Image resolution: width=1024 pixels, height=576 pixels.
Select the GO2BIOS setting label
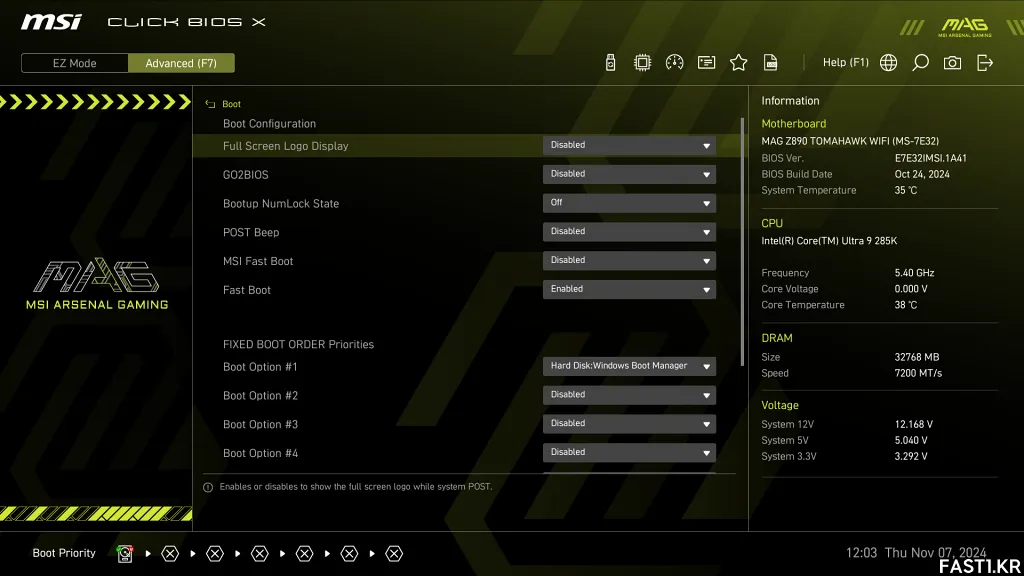pyautogui.click(x=246, y=175)
